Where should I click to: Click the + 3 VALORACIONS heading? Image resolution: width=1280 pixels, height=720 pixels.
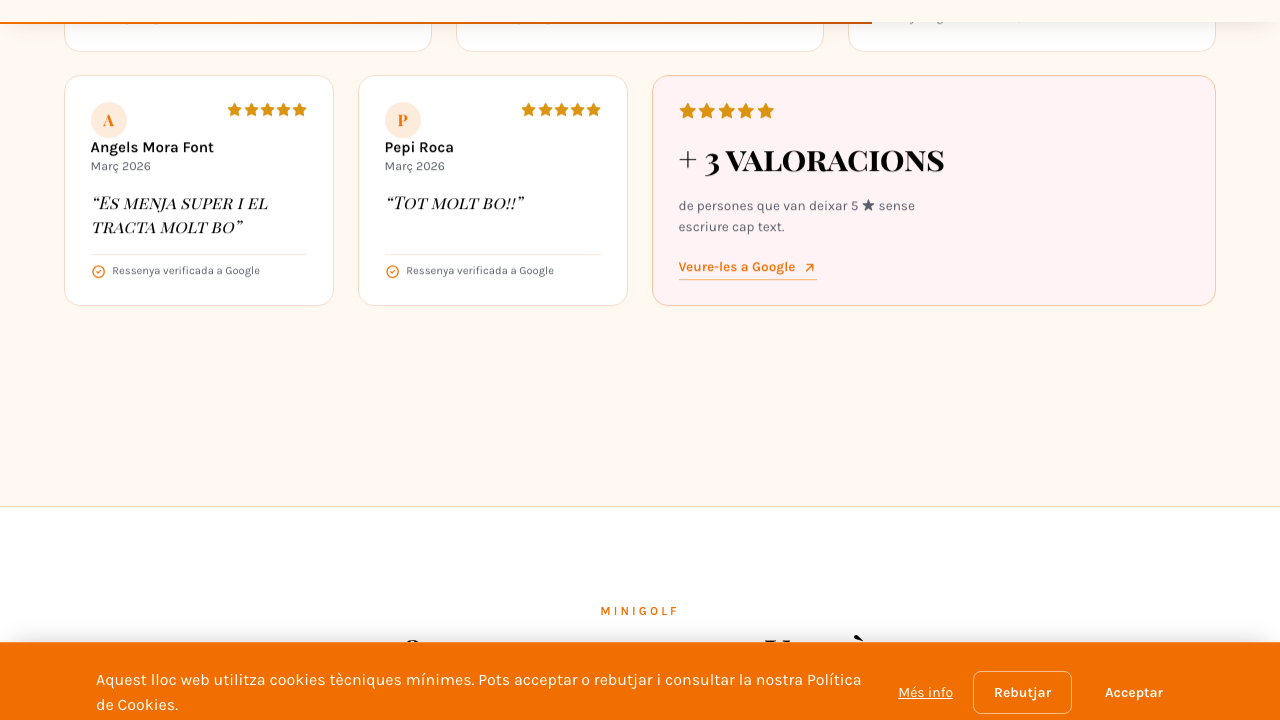pos(811,161)
